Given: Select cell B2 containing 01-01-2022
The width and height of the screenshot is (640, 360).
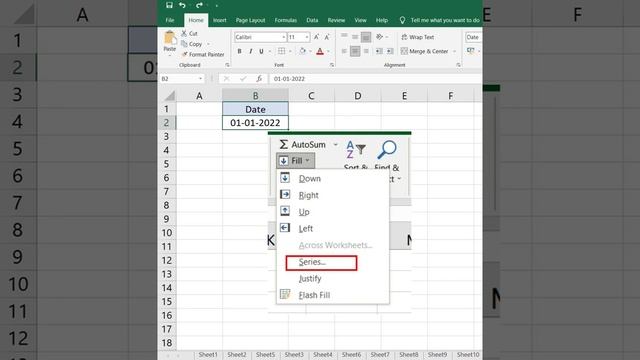Looking at the screenshot, I should (x=255, y=123).
